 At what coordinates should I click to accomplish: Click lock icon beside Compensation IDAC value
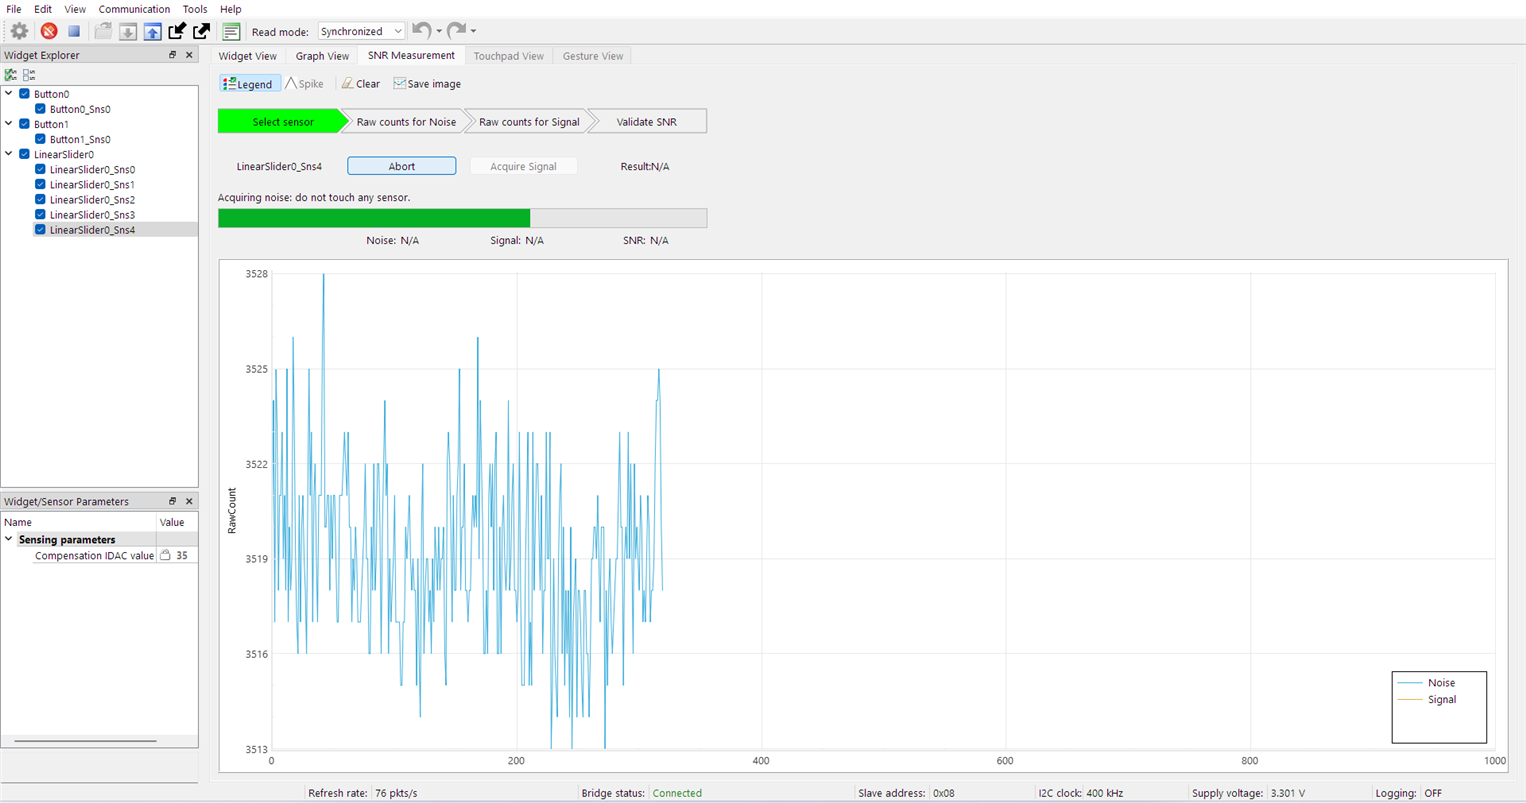165,555
